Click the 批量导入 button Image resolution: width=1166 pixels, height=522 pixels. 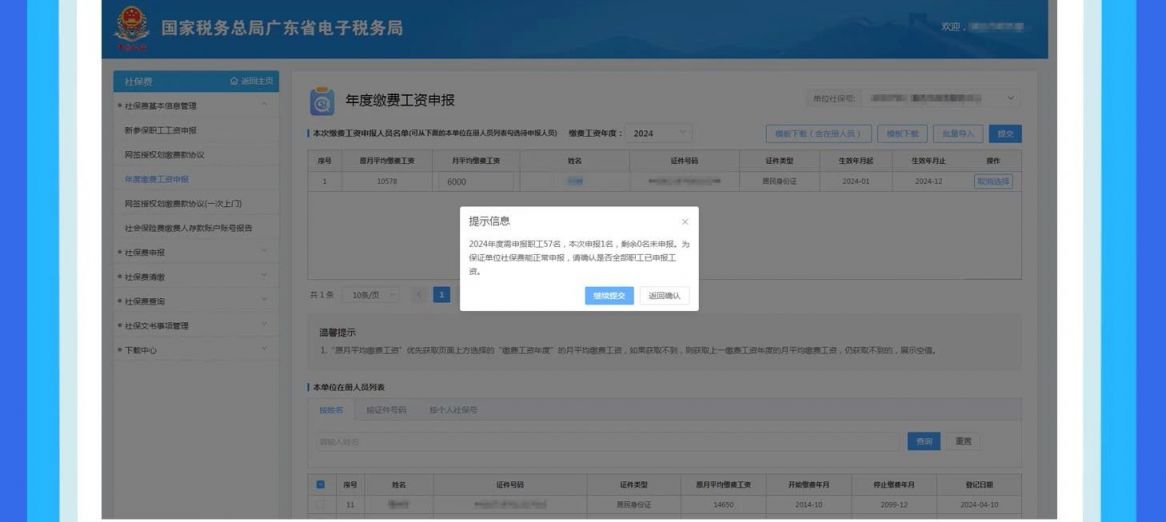958,134
